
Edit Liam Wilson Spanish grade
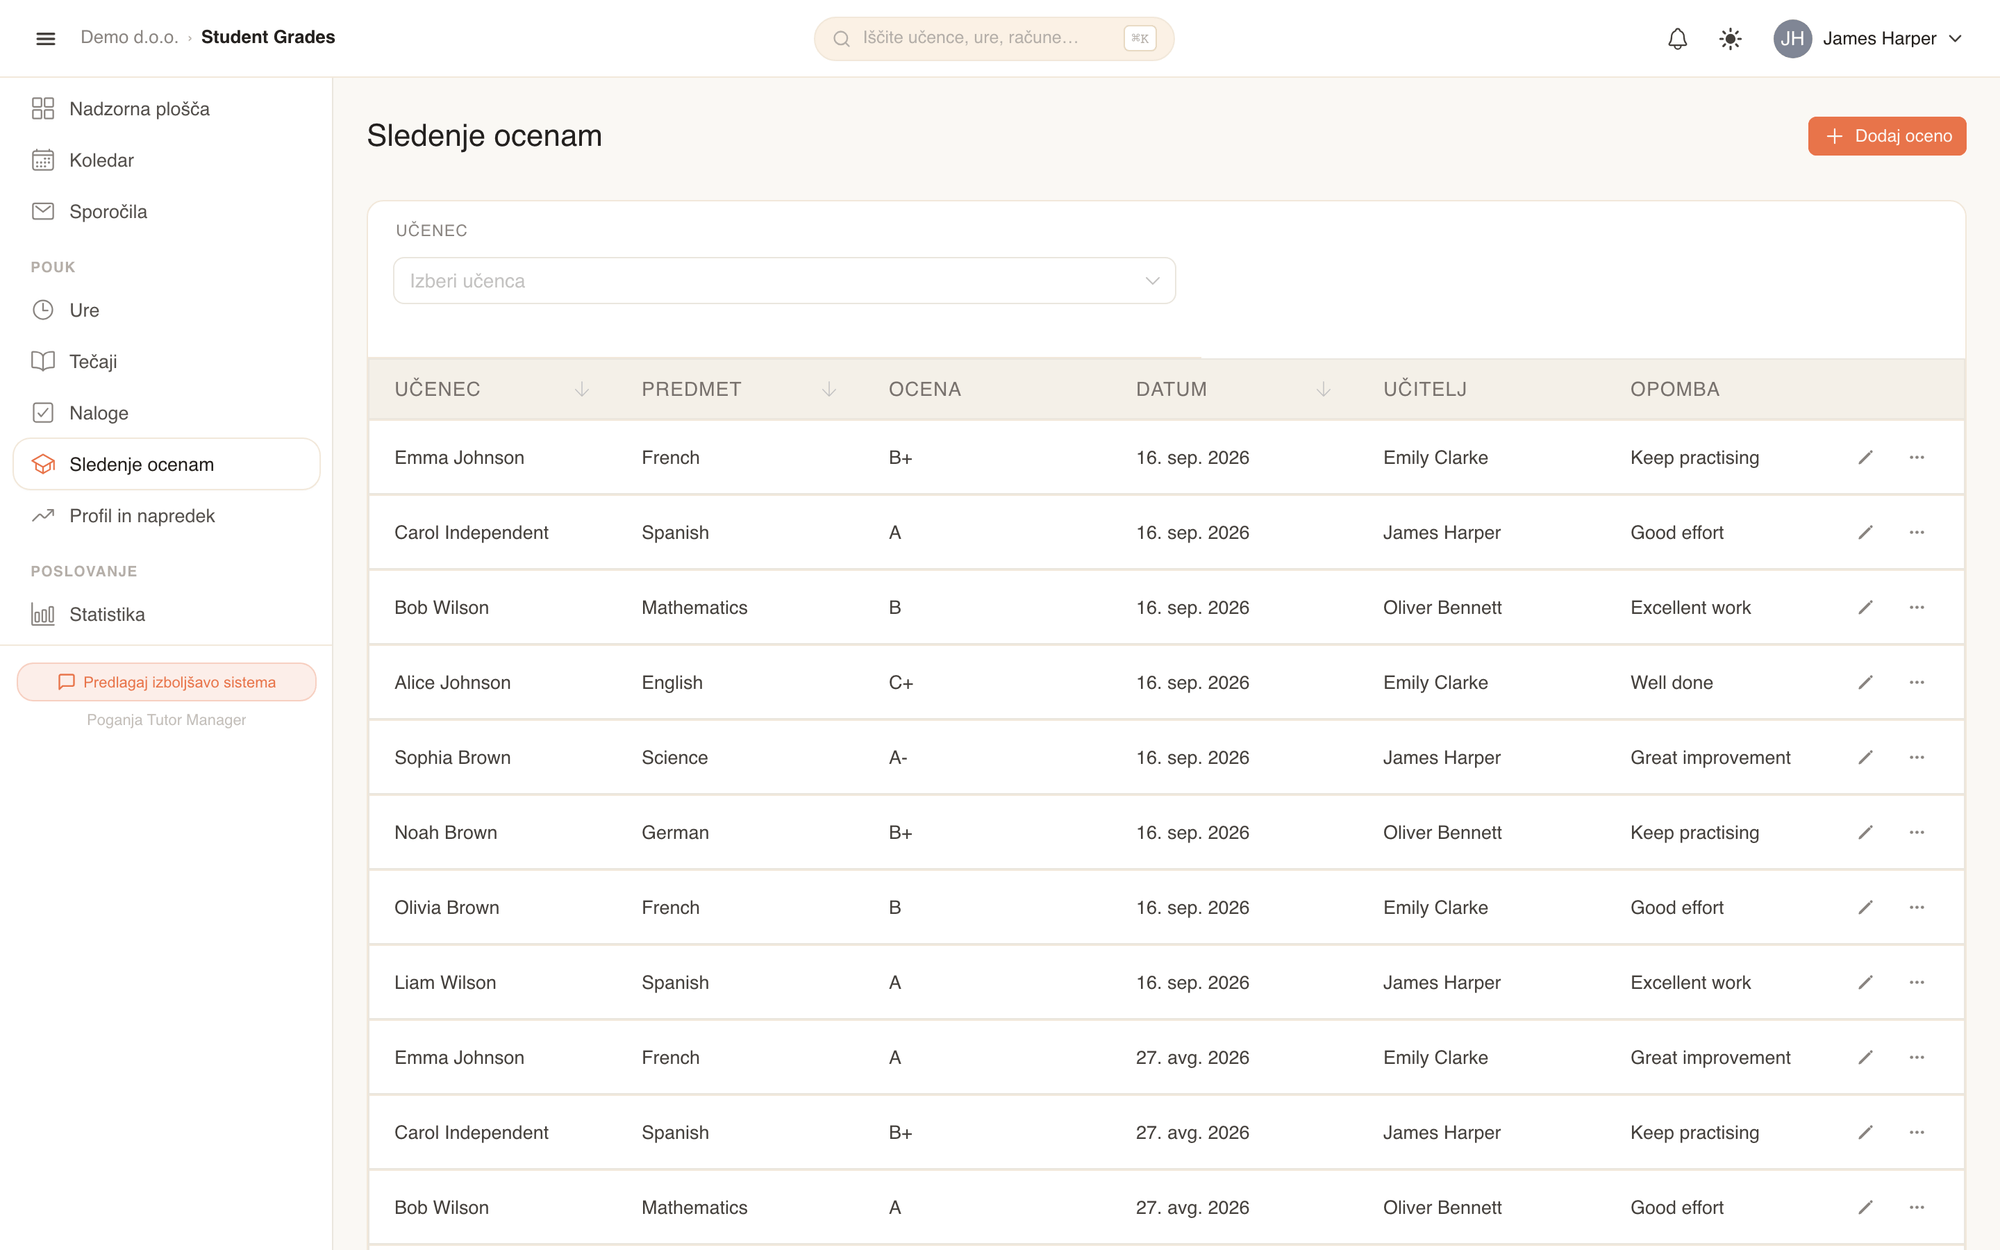coord(1865,982)
